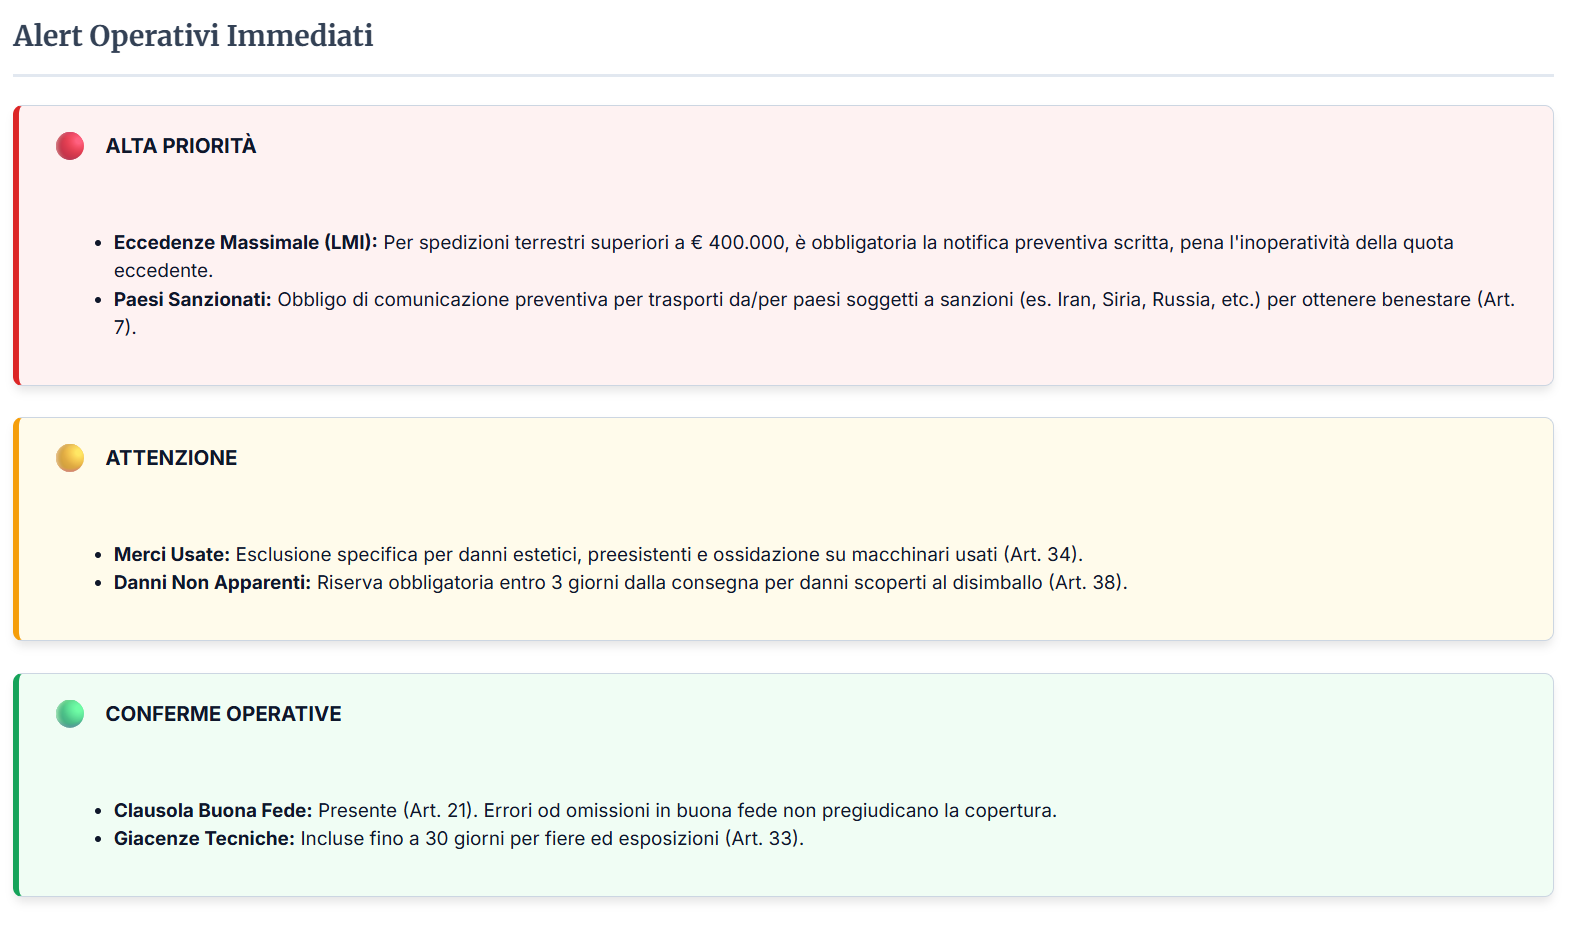This screenshot has height=929, width=1575.
Task: Click the "Clausola Buona Fede:" bold label
Action: coord(213,811)
